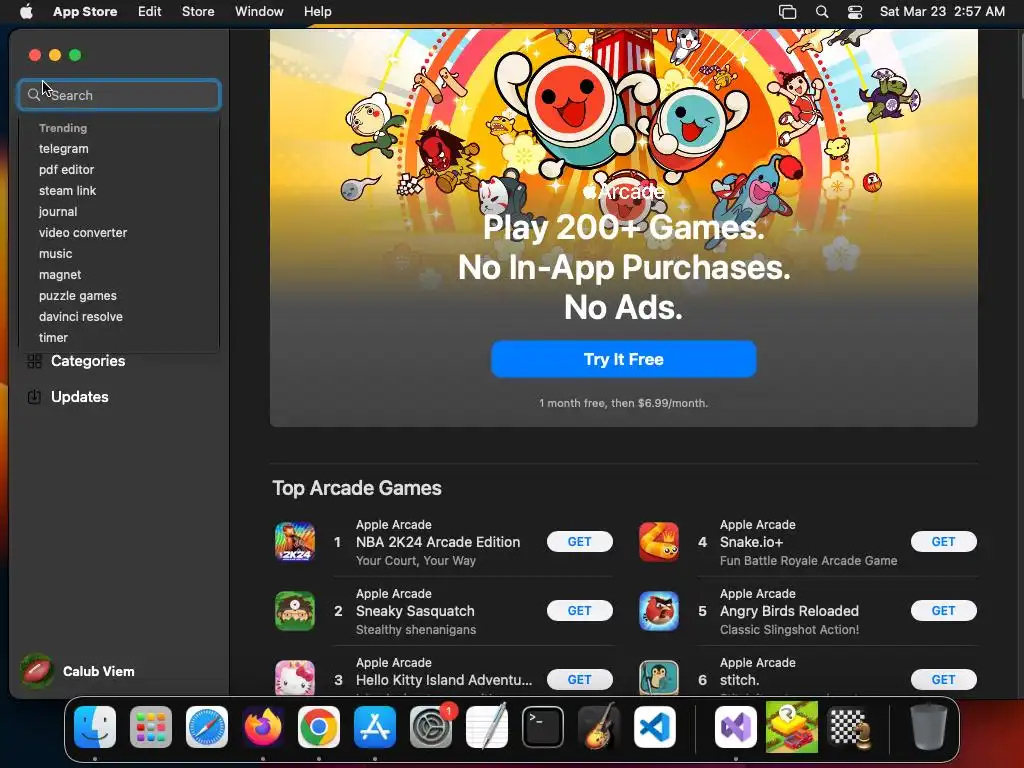
Task: Open Calub Viem account profile
Action: click(99, 671)
